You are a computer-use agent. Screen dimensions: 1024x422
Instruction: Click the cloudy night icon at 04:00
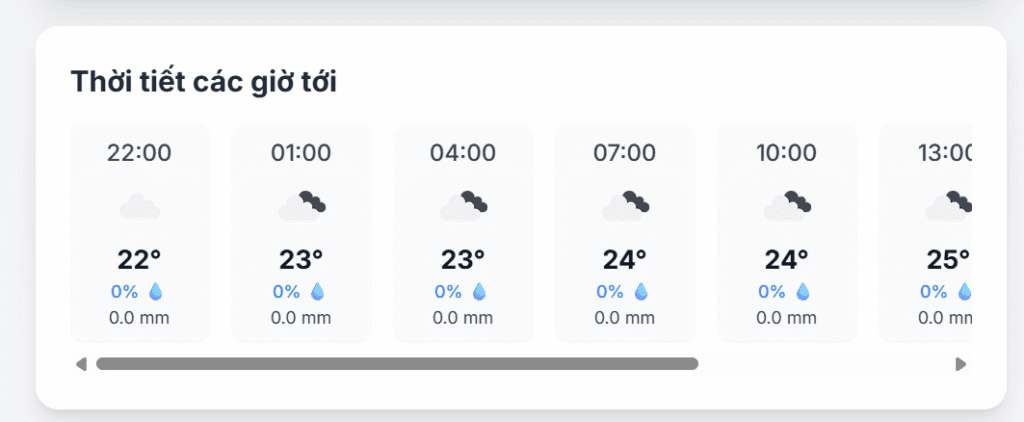(x=464, y=206)
